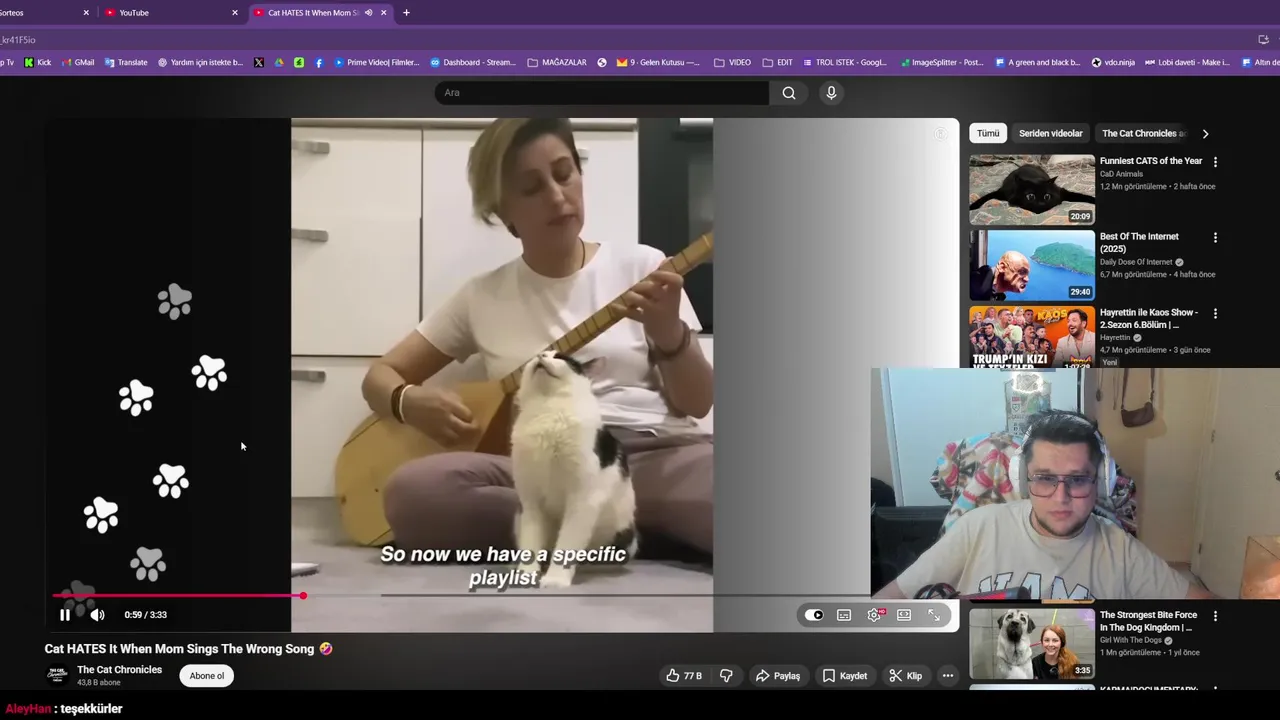
Task: Open the vdo.ninja bookmark
Action: pos(1113,62)
